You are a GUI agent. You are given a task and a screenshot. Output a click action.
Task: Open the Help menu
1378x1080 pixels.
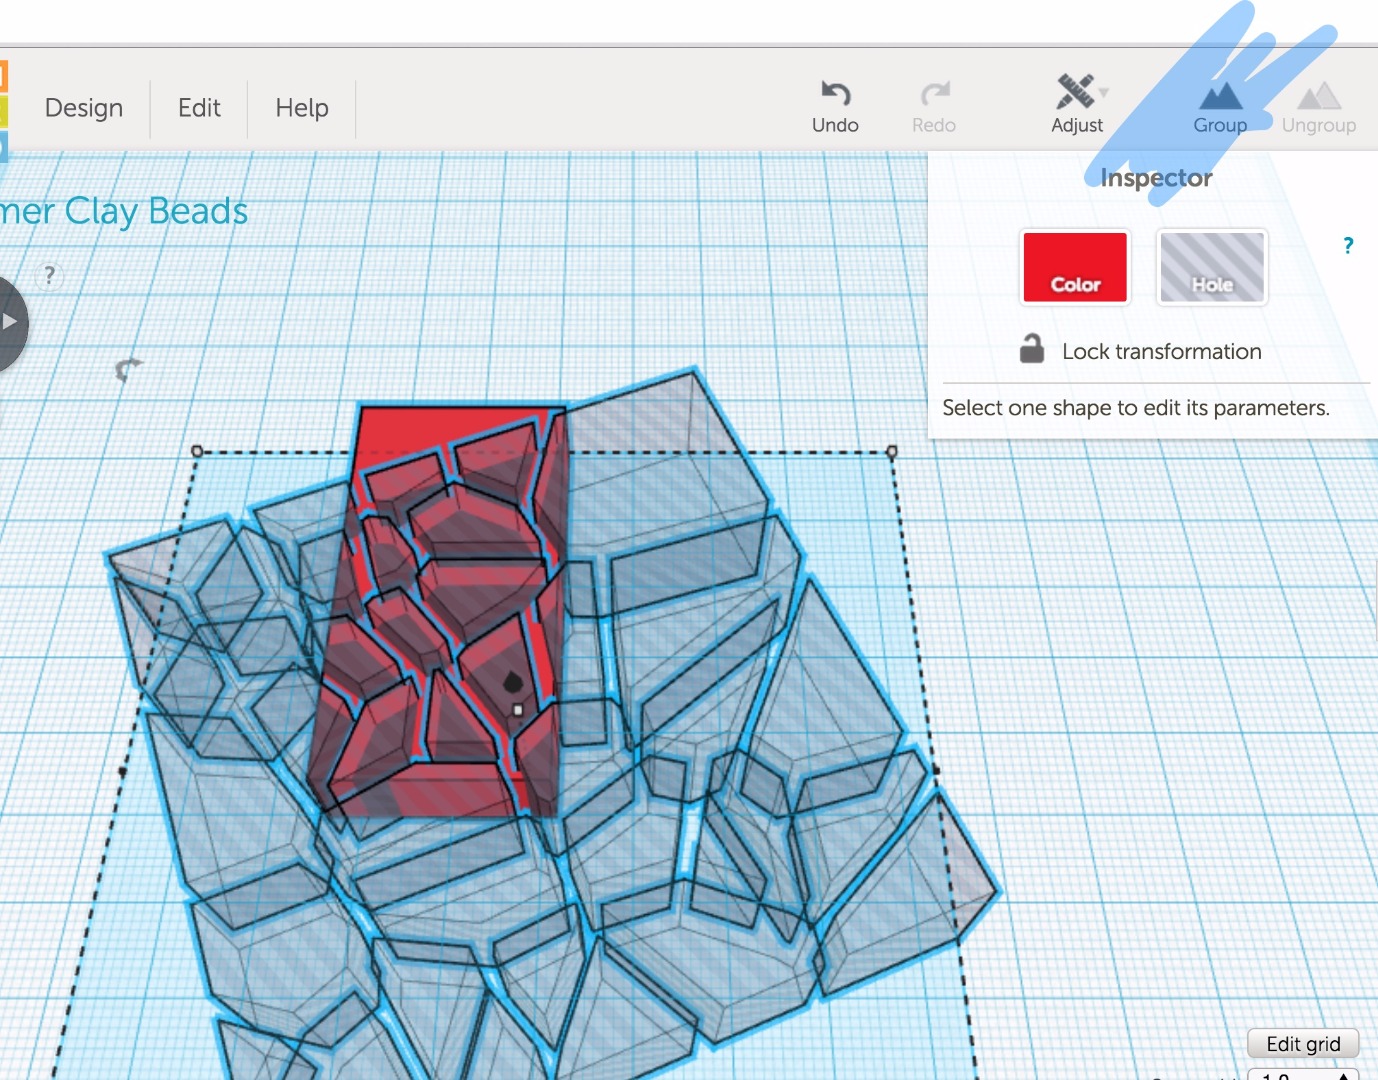(302, 108)
